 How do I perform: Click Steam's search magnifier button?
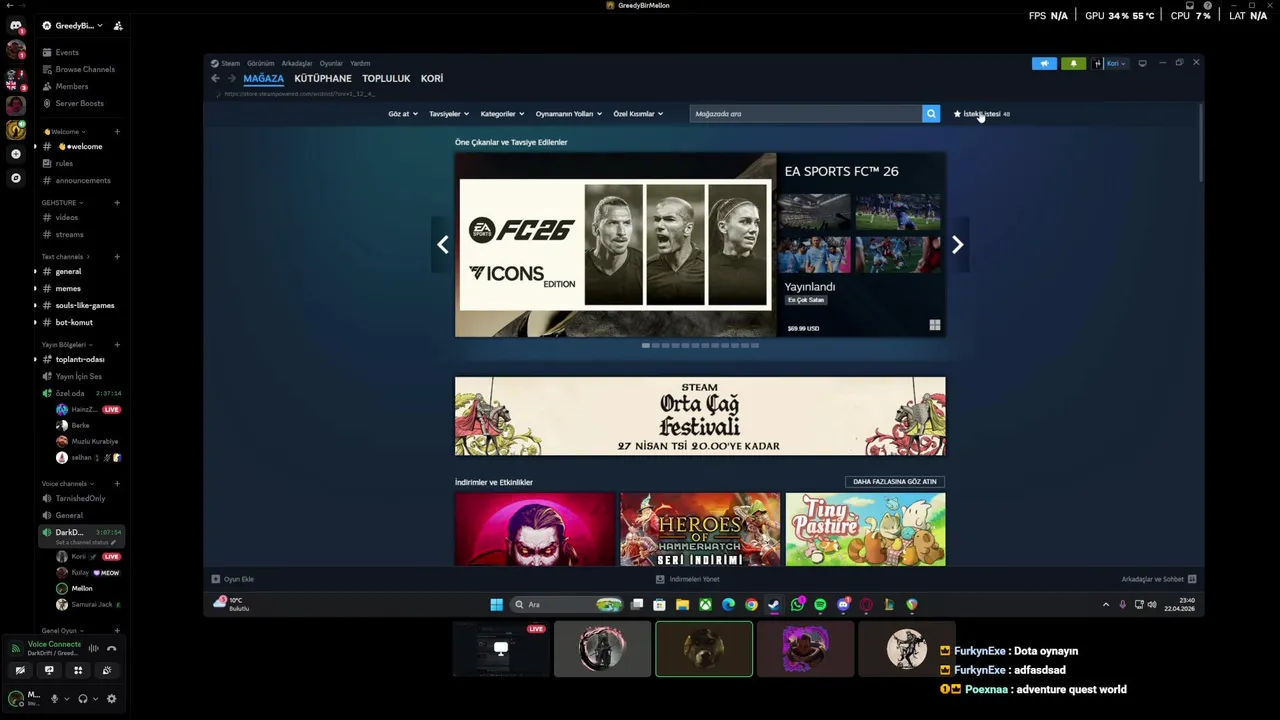click(x=931, y=114)
